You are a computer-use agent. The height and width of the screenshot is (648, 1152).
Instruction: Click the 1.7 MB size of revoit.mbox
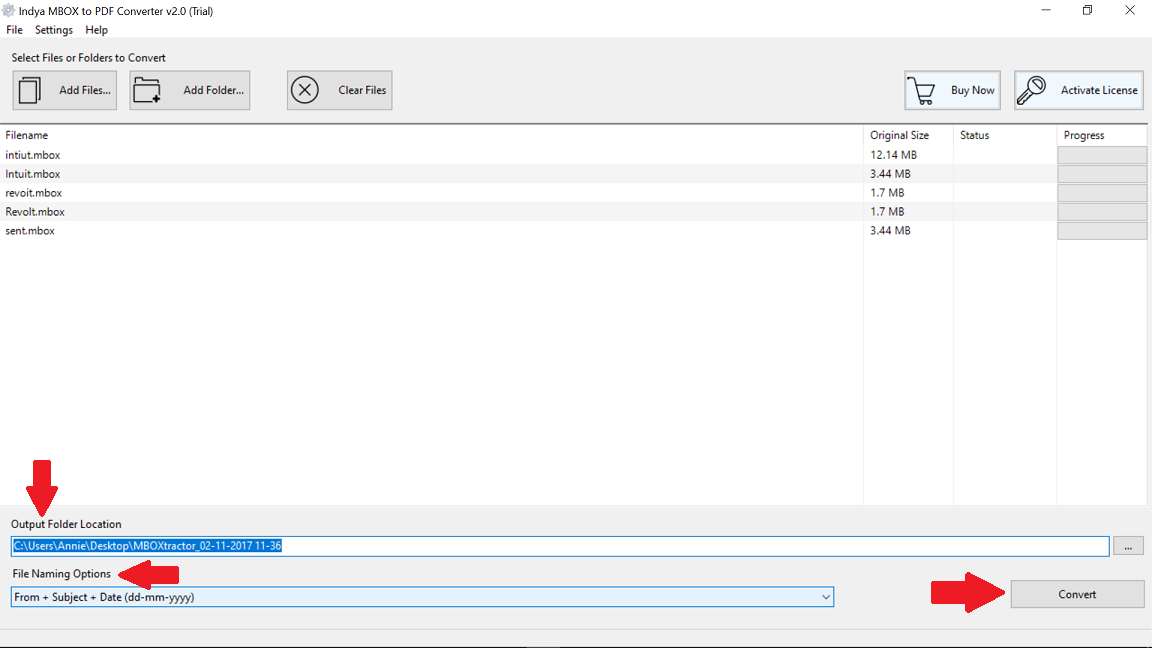(x=888, y=192)
